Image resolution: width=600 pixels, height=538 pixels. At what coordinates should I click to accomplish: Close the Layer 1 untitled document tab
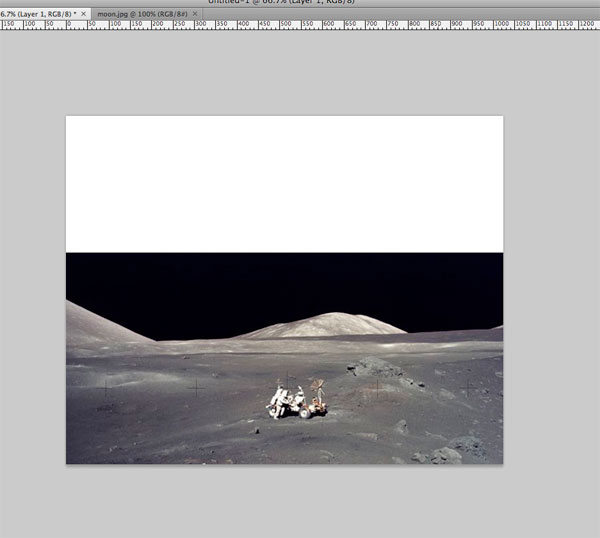pyautogui.click(x=84, y=12)
